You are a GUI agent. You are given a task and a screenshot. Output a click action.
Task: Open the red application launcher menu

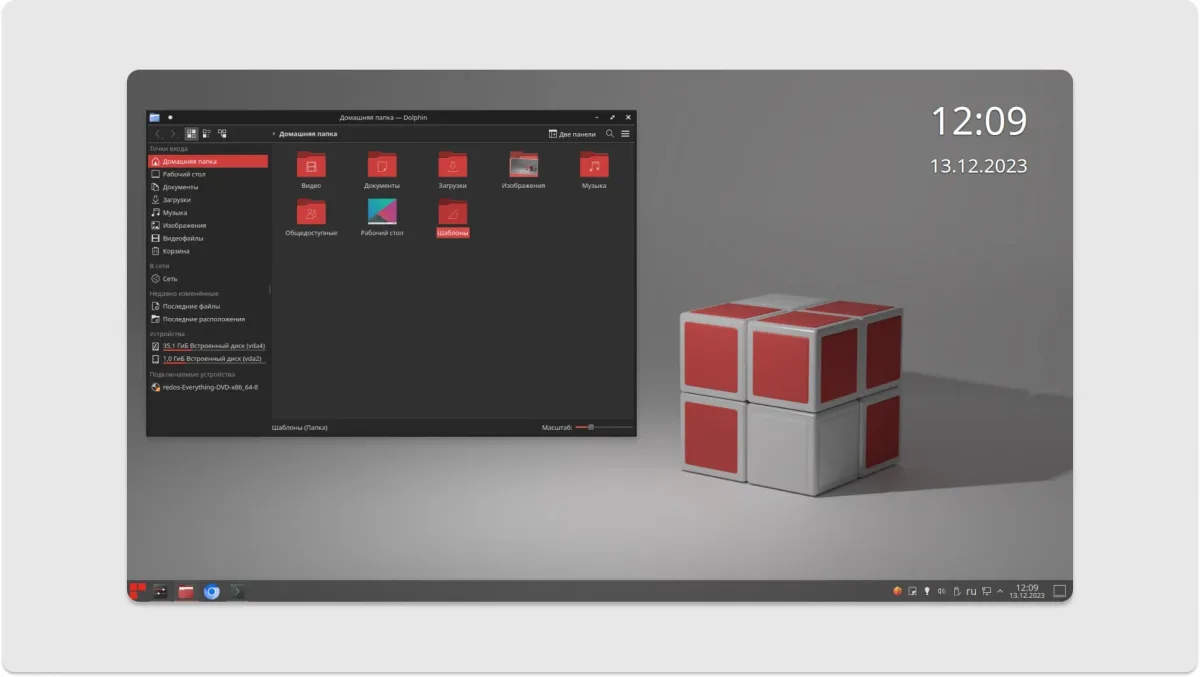[137, 591]
